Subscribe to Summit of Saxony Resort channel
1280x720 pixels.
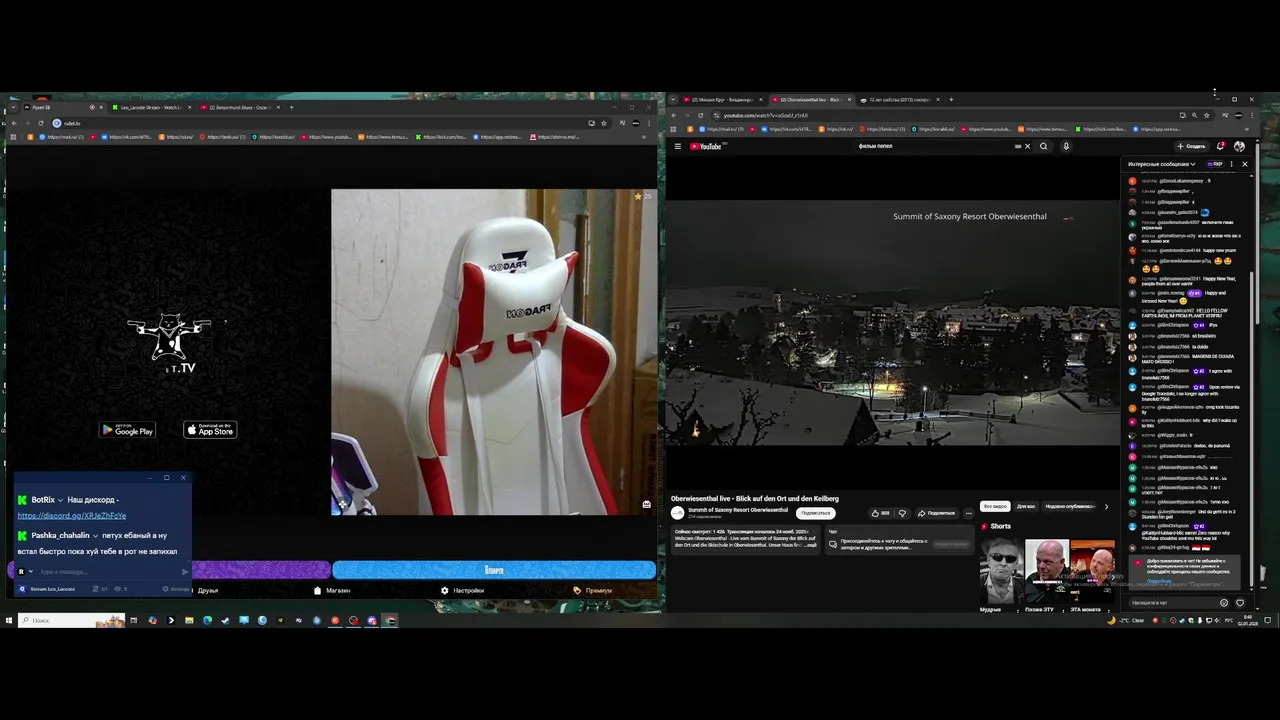[815, 513]
